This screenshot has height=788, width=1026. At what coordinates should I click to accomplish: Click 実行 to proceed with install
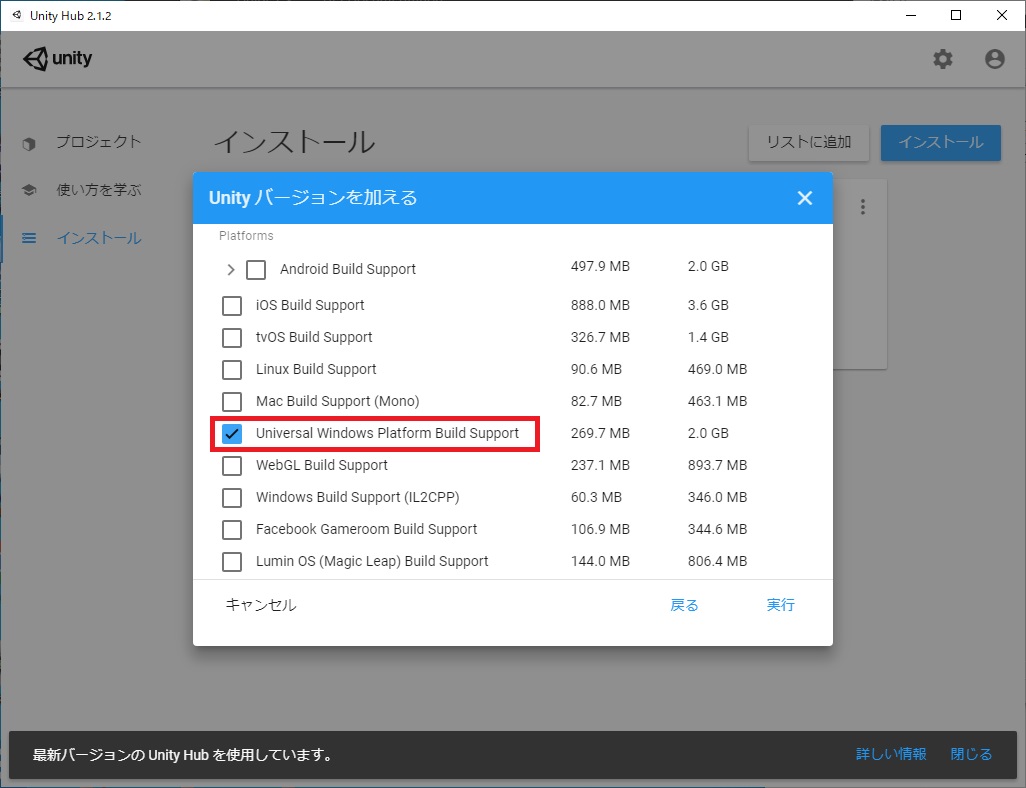click(781, 605)
